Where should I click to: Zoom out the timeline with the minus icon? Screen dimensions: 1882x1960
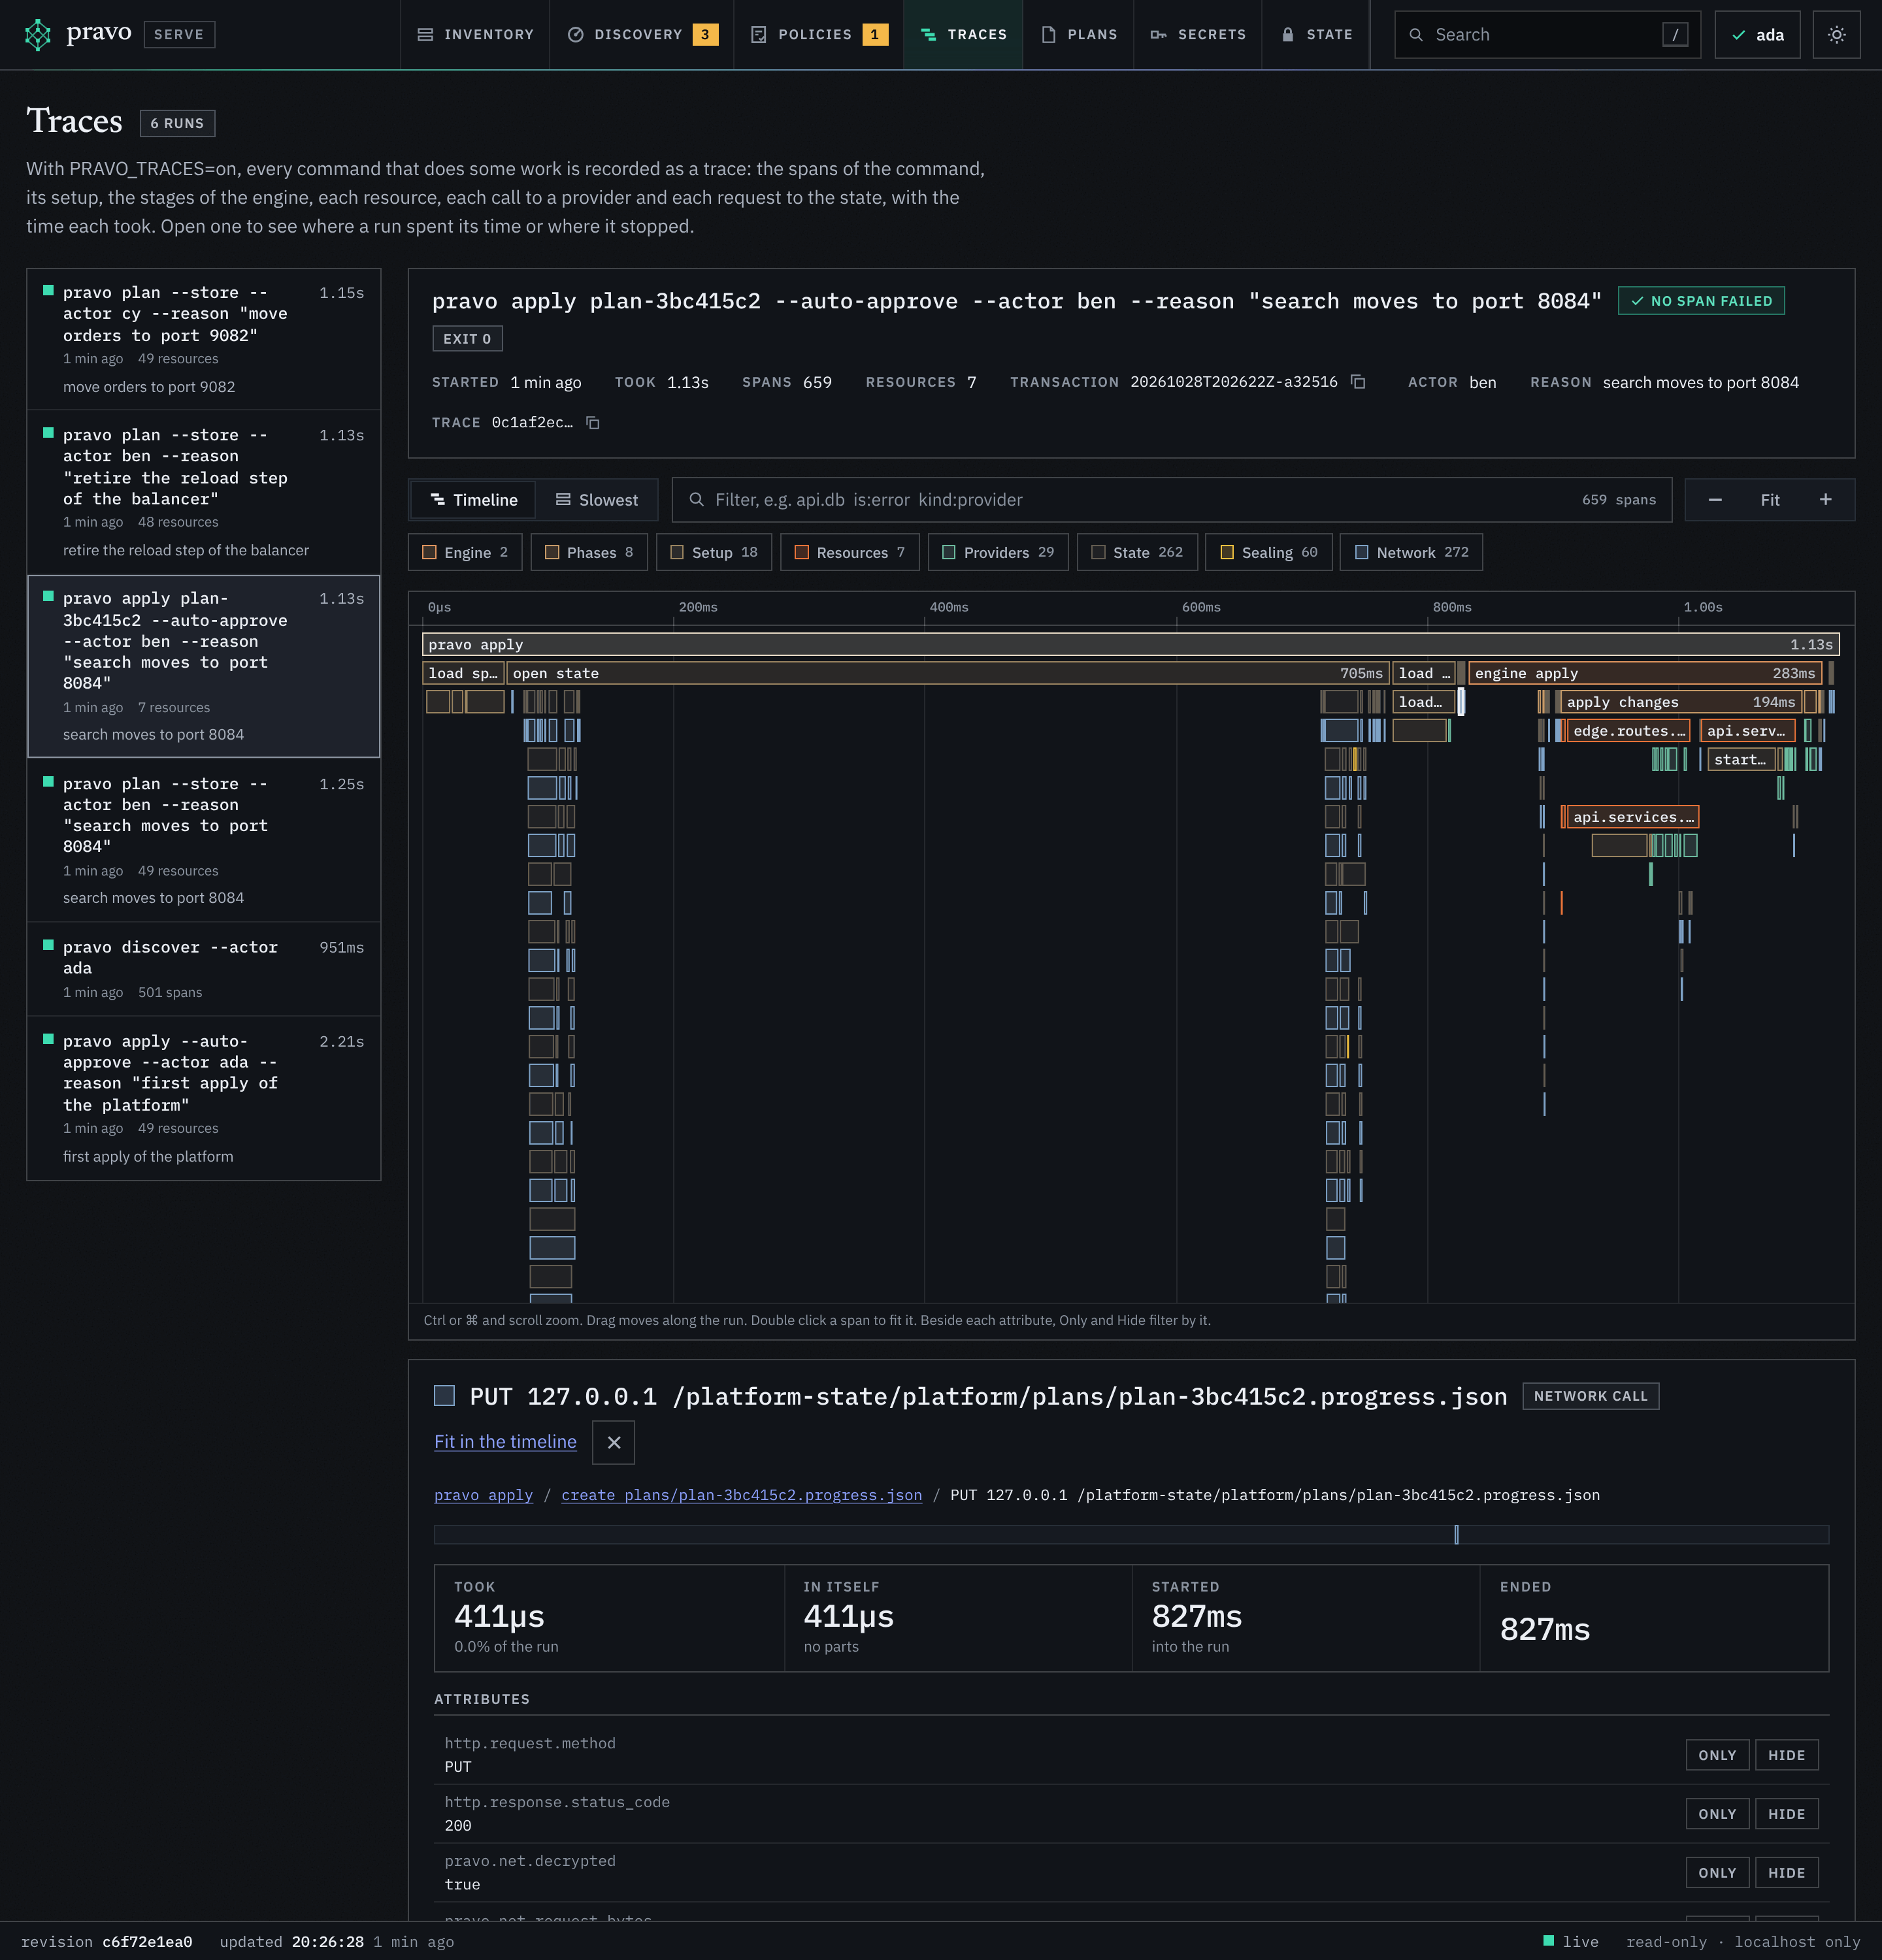tap(1714, 500)
